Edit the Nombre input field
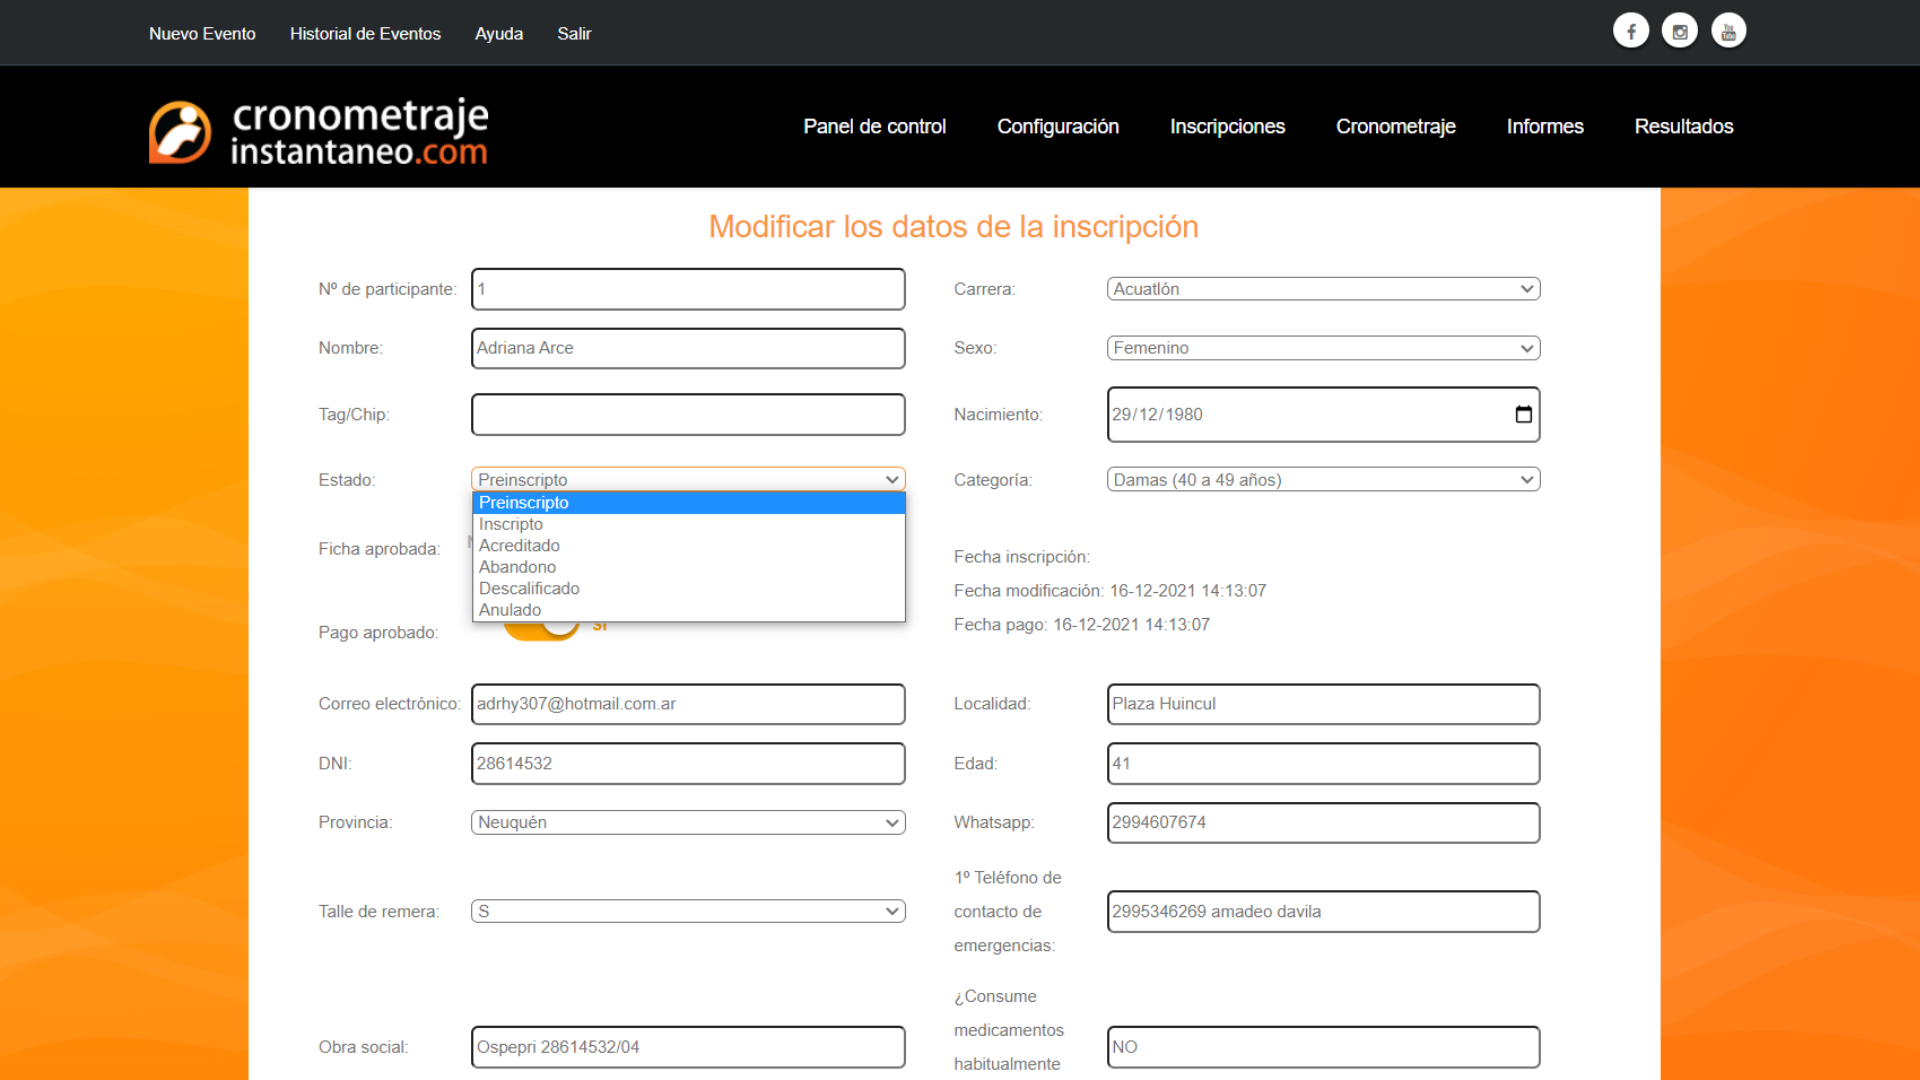The height and width of the screenshot is (1080, 1920). (687, 348)
